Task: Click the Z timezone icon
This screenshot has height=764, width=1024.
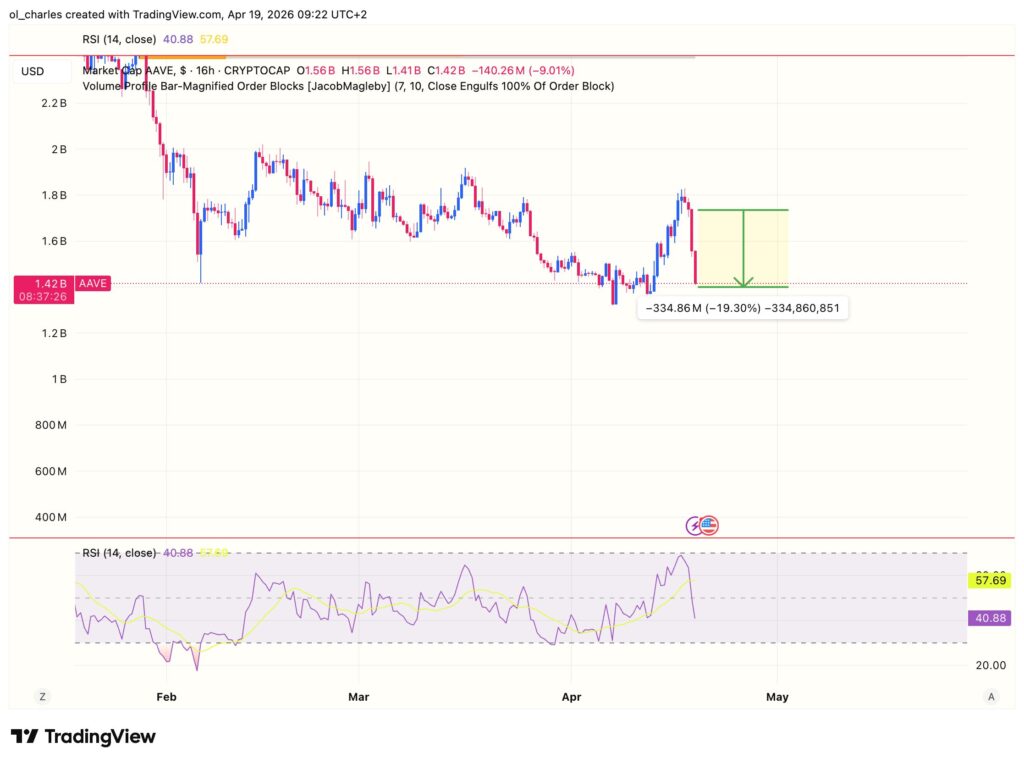Action: 43,696
